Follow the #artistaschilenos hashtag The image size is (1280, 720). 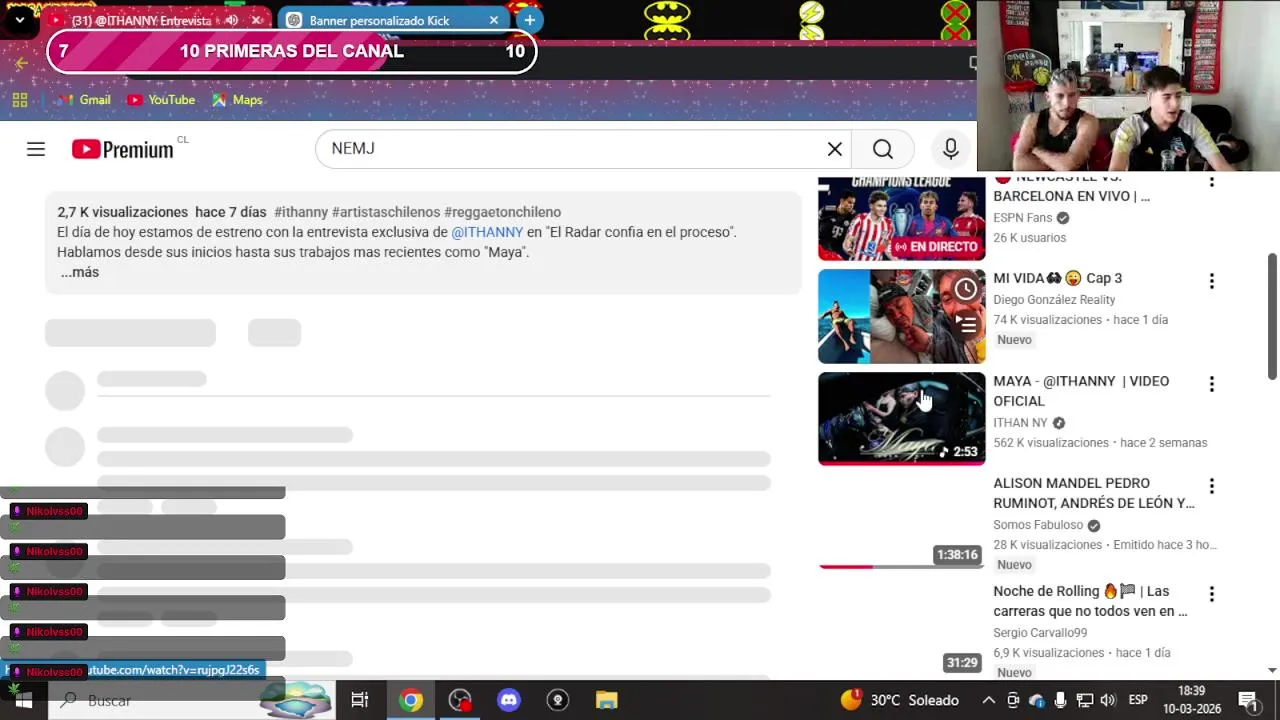pos(386,212)
